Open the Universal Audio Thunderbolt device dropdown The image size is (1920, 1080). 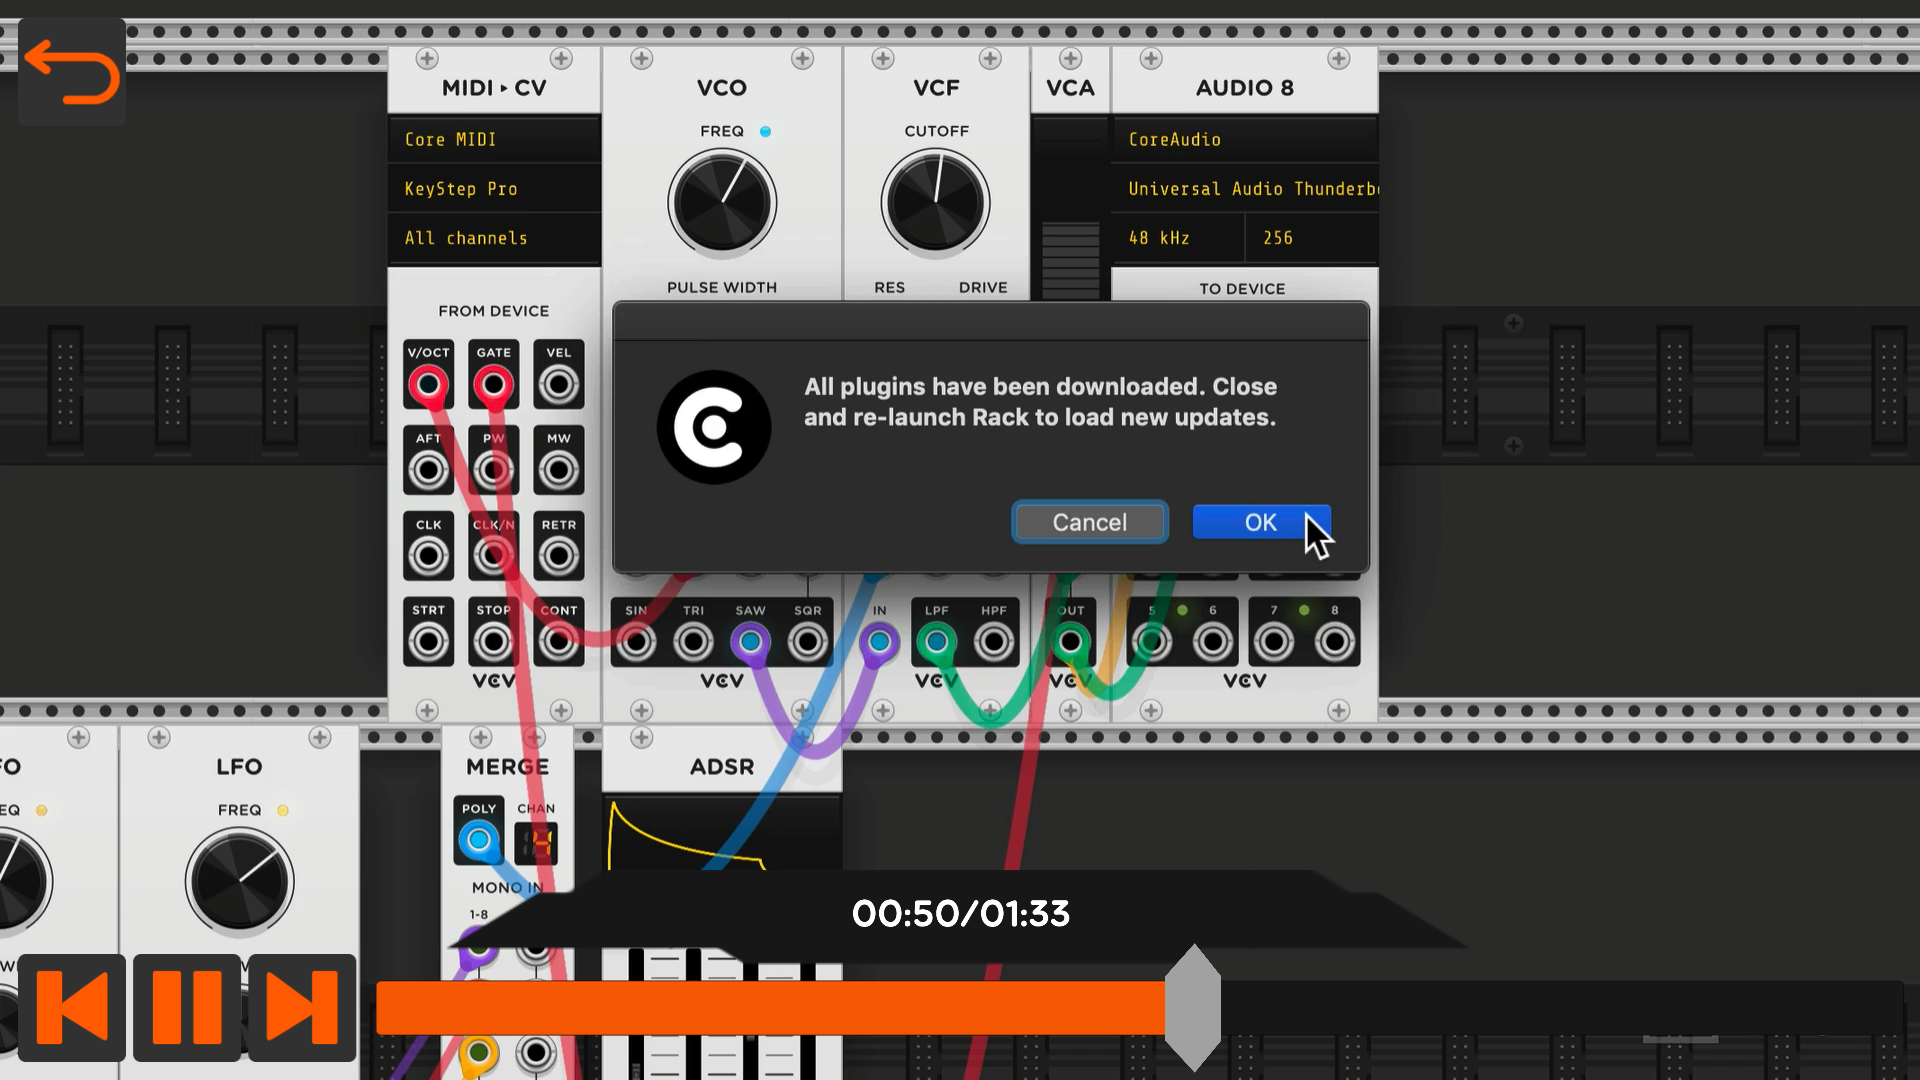pyautogui.click(x=1245, y=188)
